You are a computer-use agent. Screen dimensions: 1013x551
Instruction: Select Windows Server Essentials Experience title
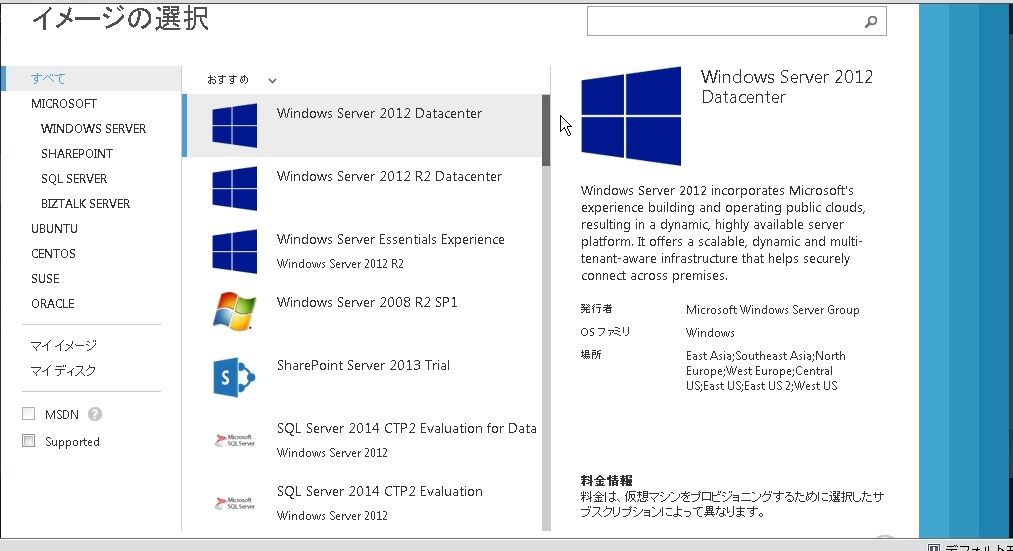(x=391, y=239)
